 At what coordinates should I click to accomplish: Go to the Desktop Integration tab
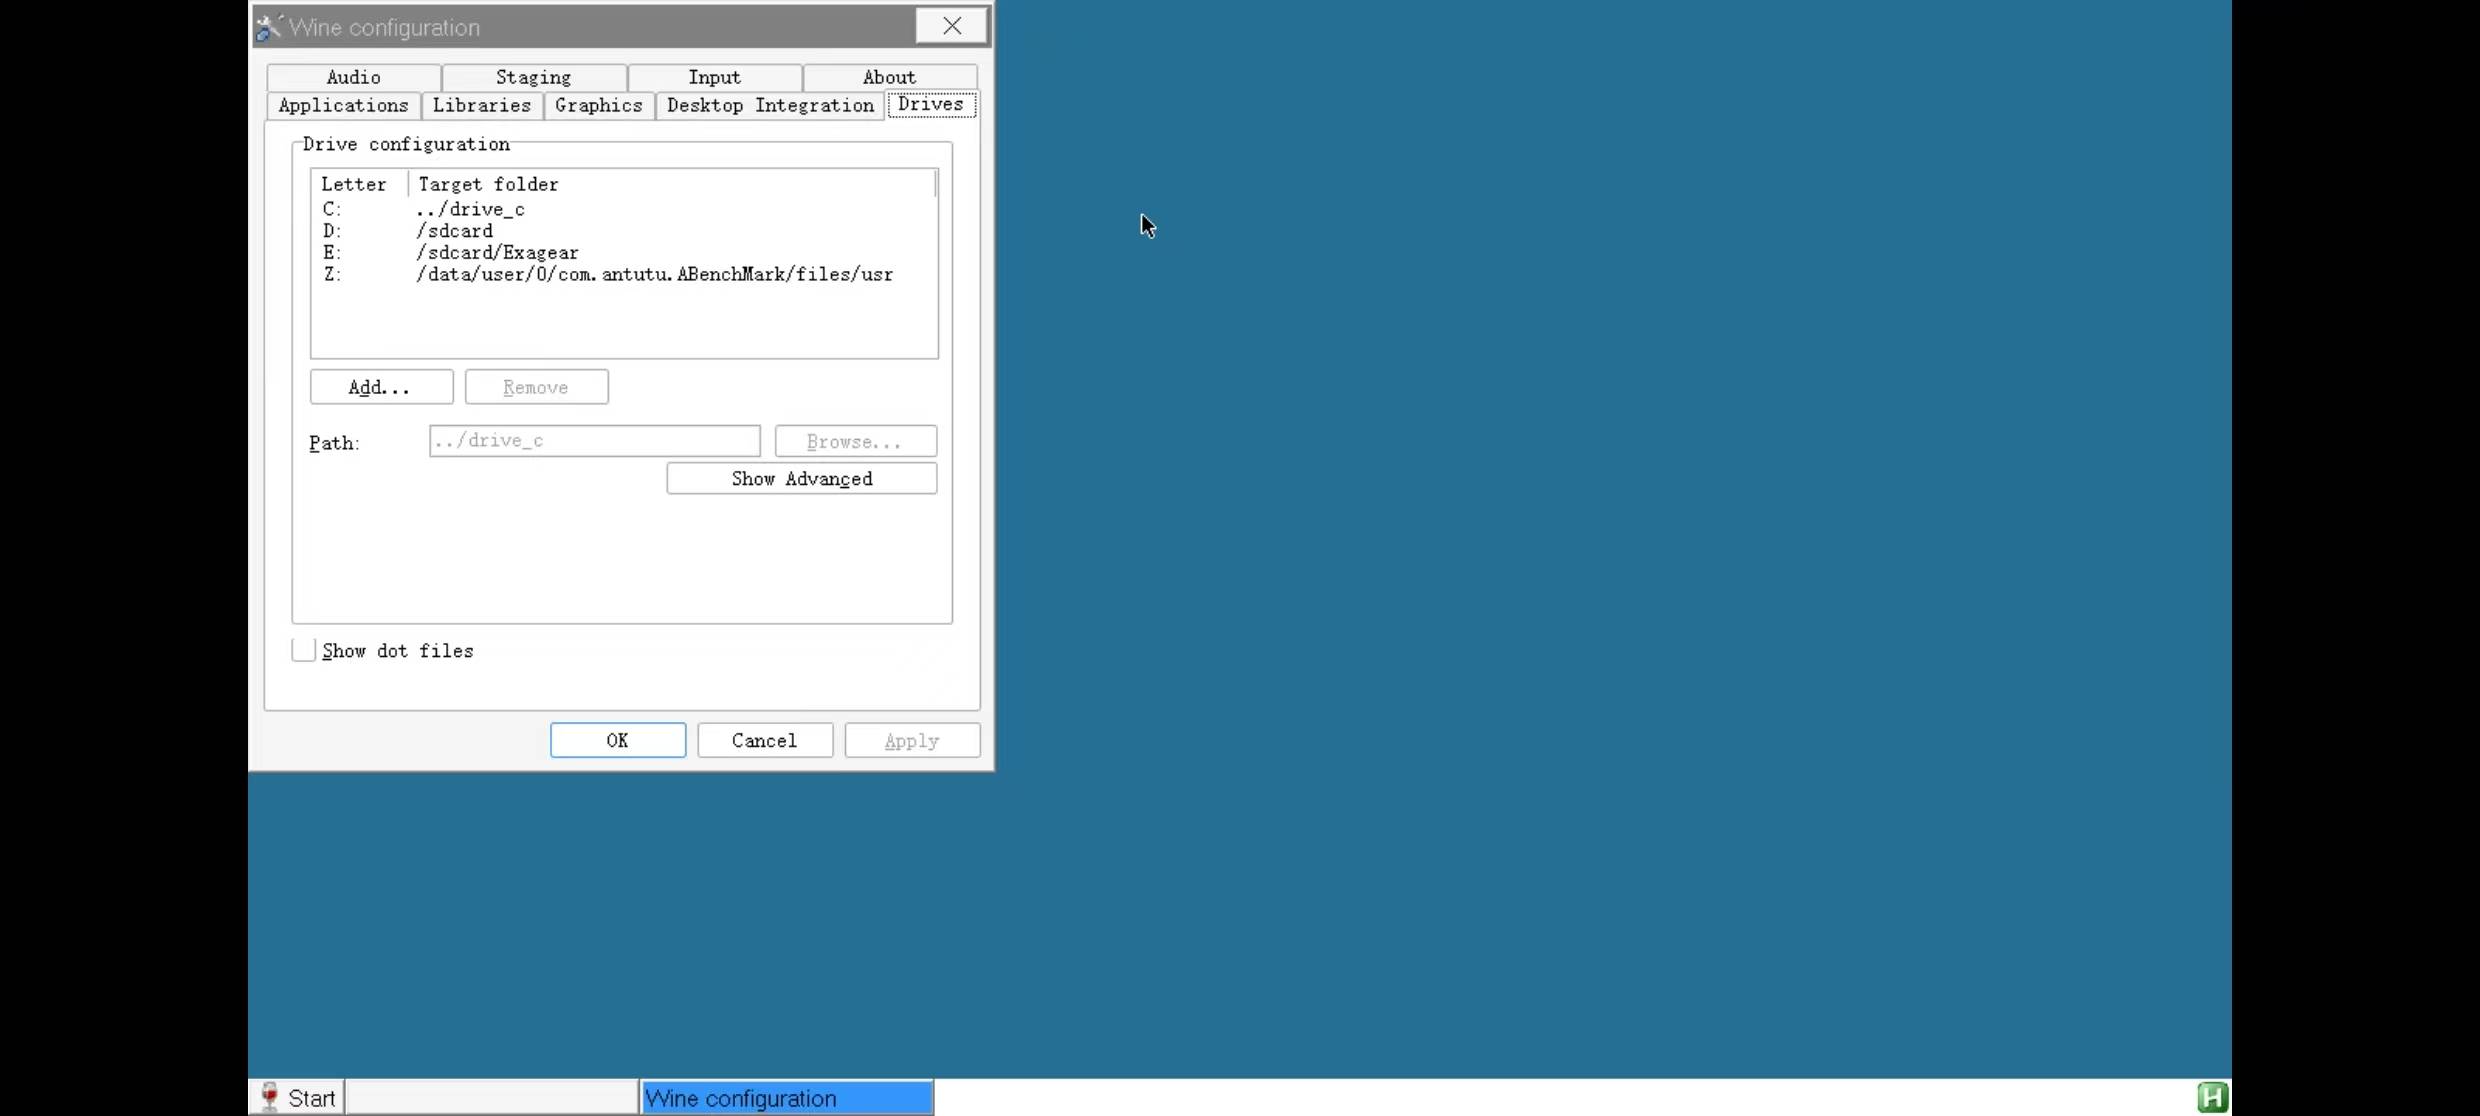(770, 106)
